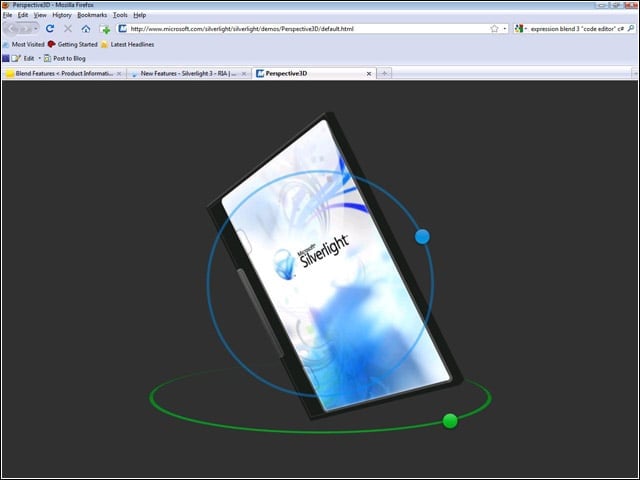Open the Help menu
This screenshot has height=480, width=640.
[140, 15]
